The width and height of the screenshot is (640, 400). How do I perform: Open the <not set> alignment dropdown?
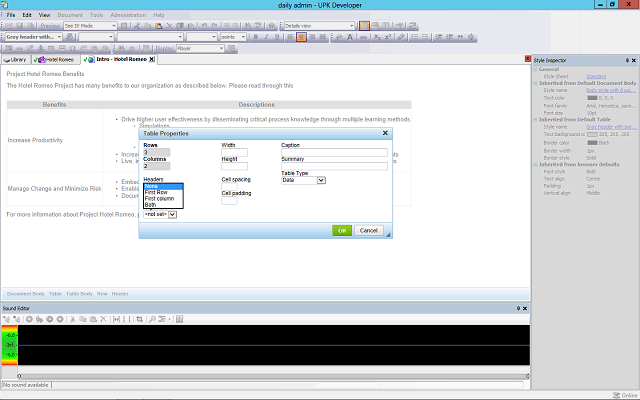click(x=172, y=214)
